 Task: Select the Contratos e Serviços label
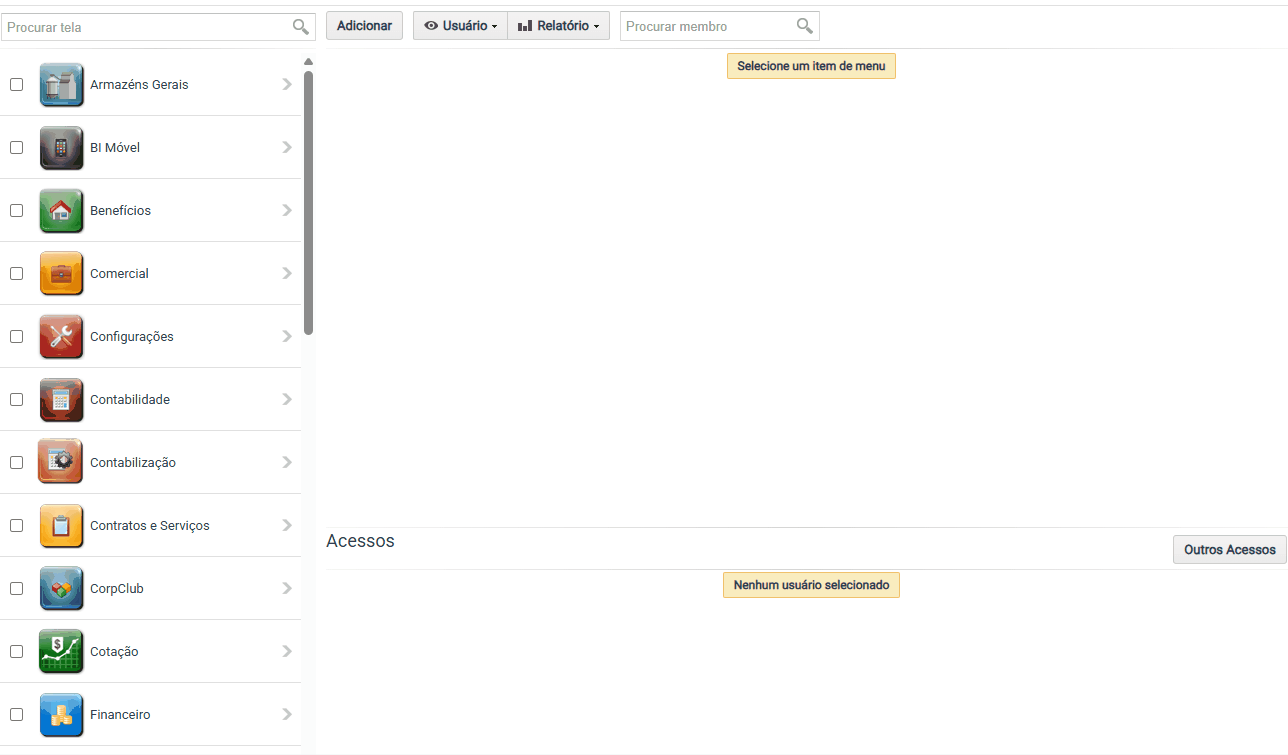pyautogui.click(x=150, y=526)
